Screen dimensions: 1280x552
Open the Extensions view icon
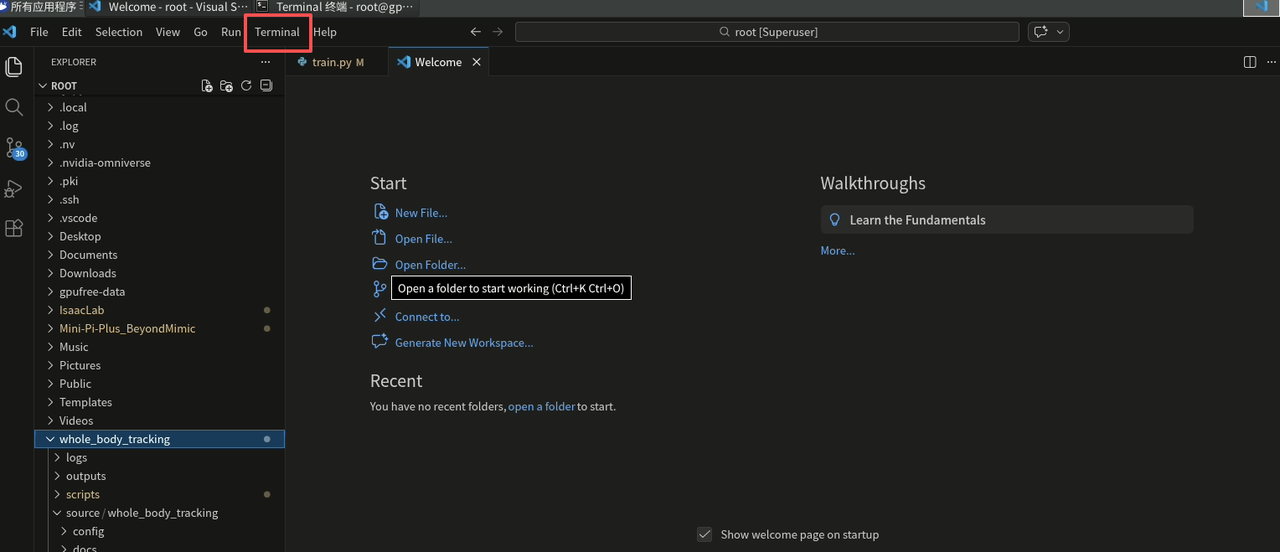click(x=14, y=228)
